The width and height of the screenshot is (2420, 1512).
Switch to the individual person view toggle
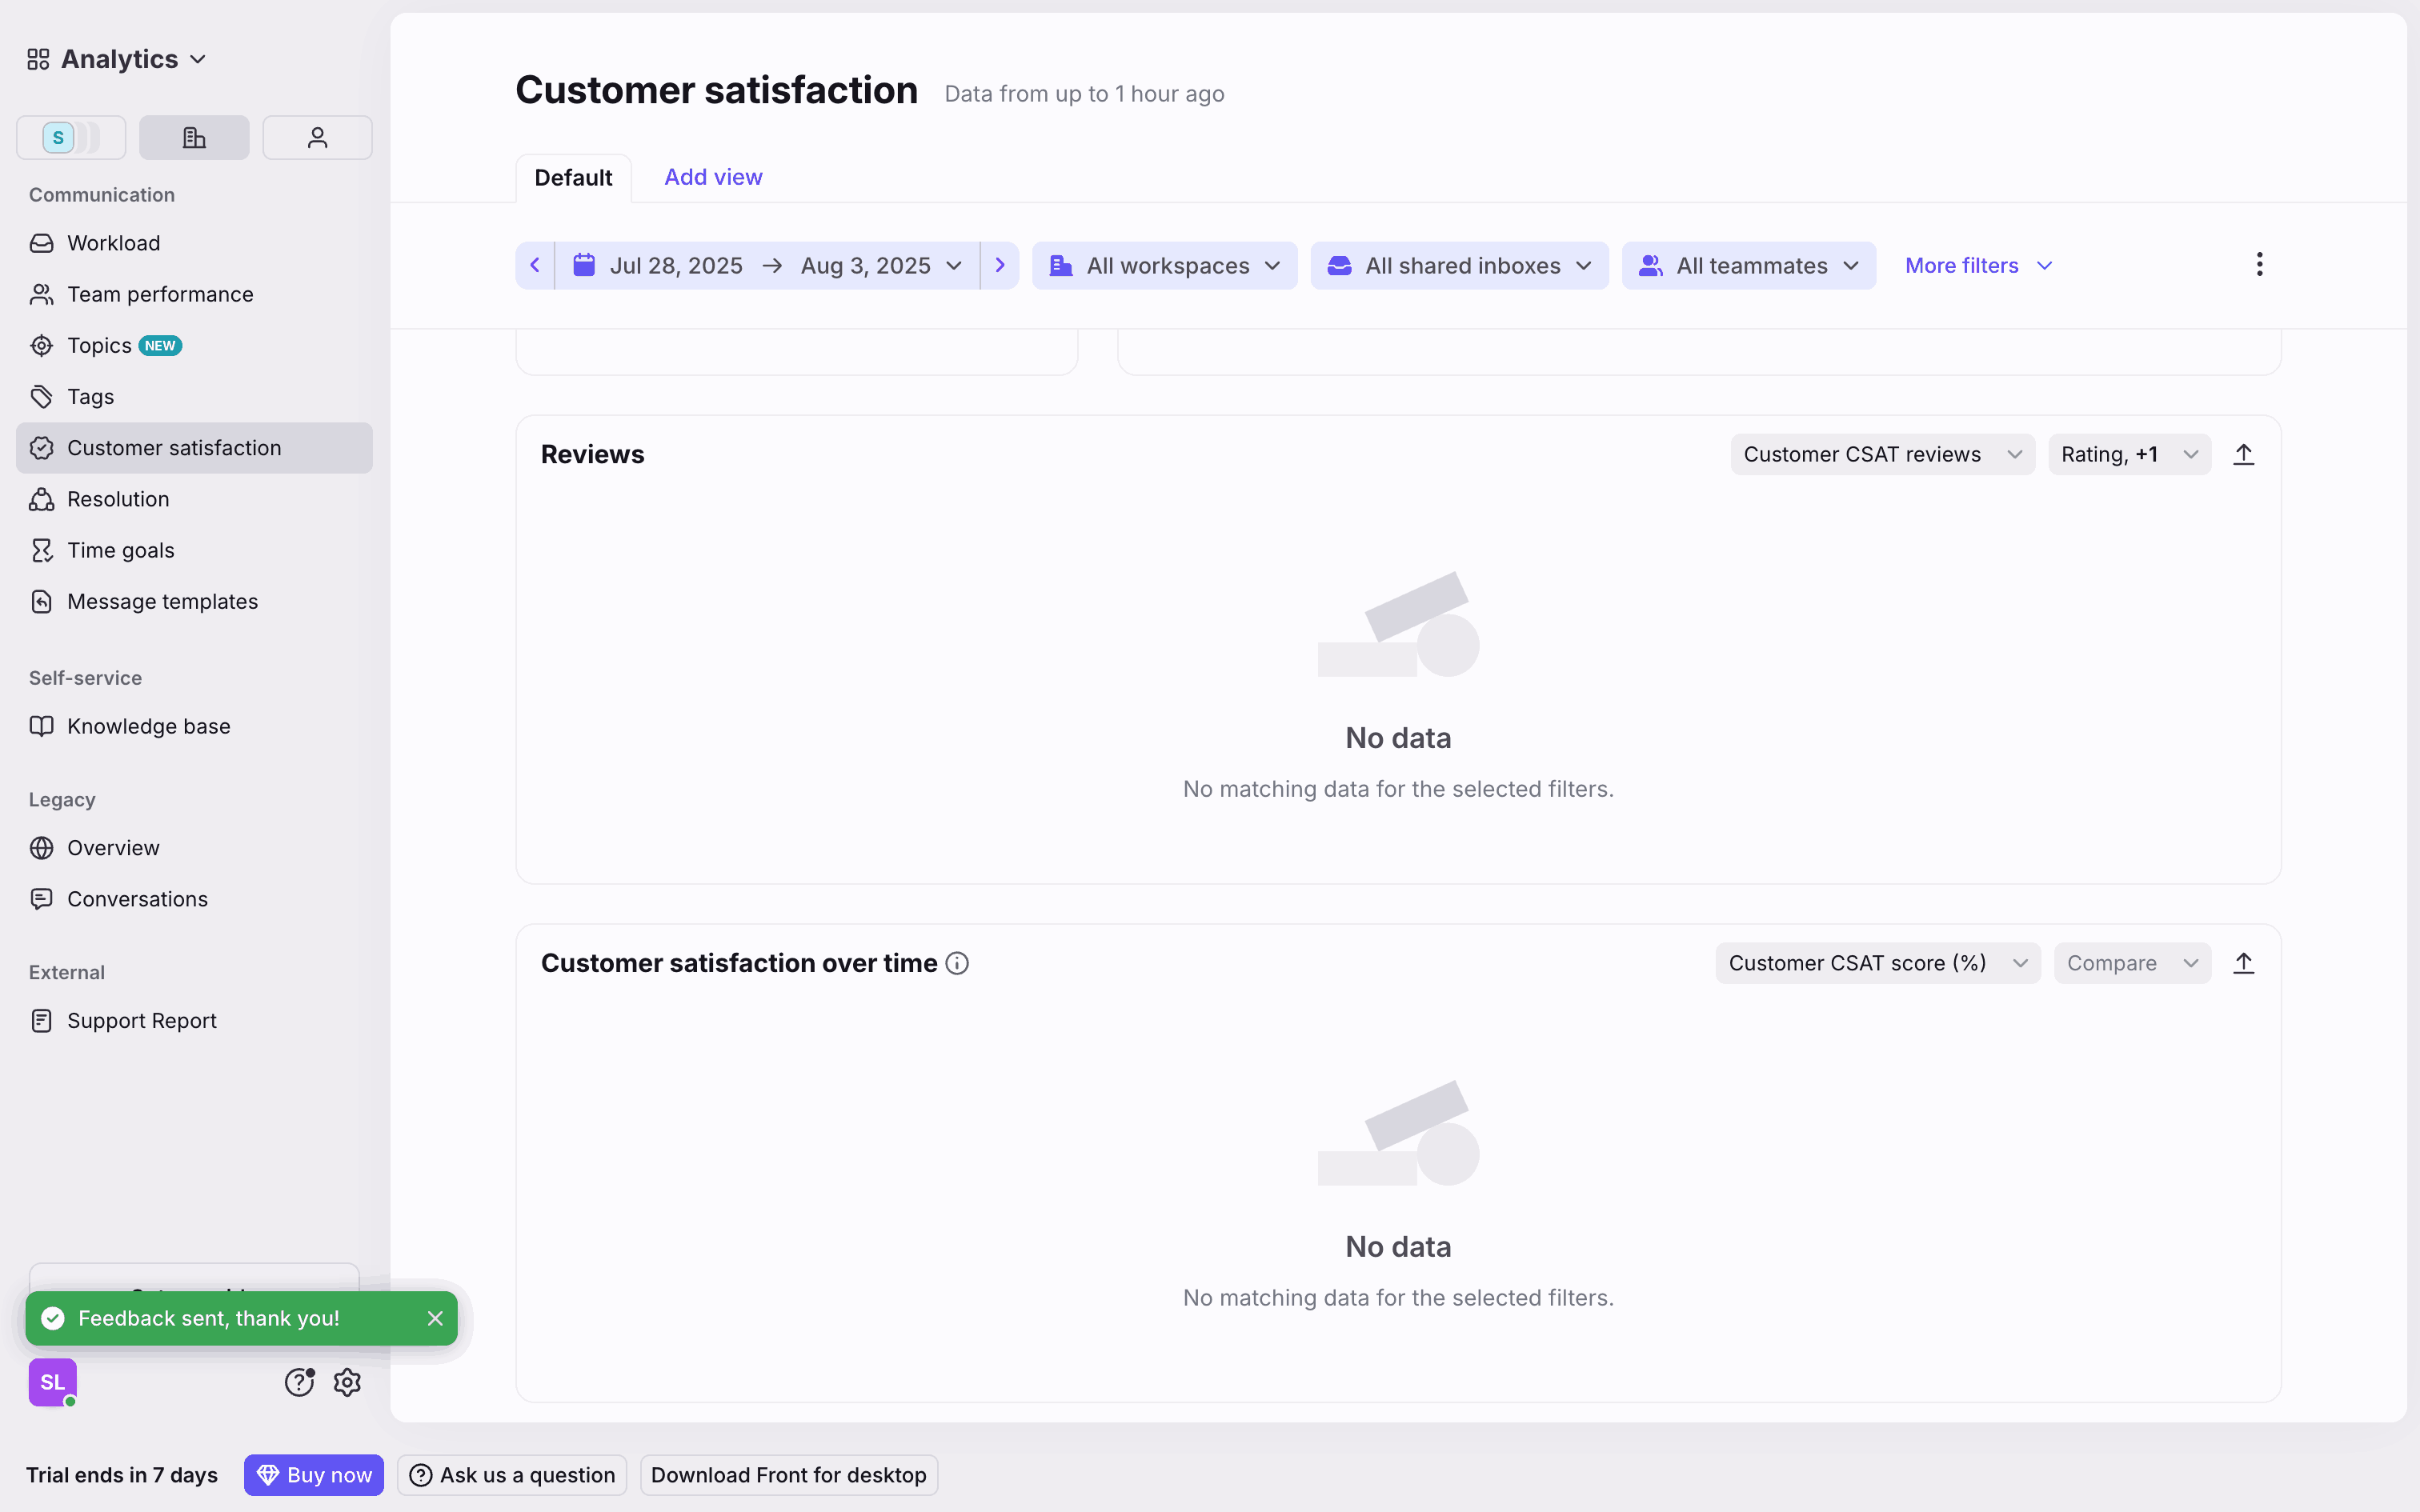(317, 138)
